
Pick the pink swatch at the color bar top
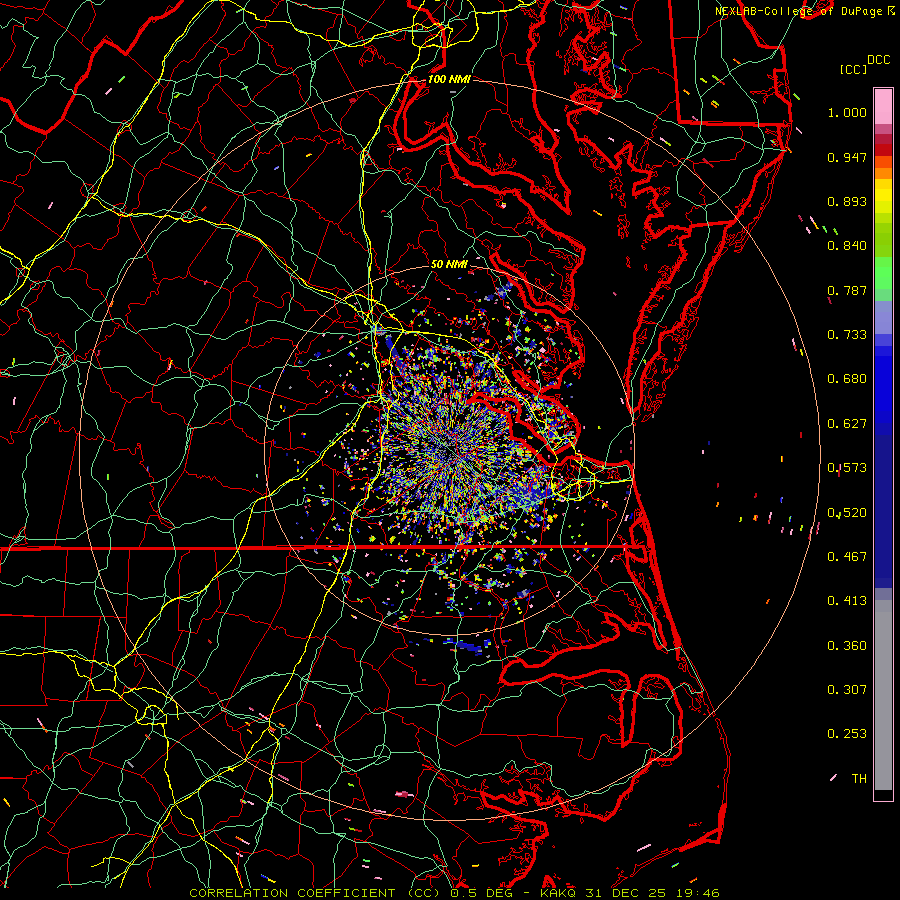click(x=883, y=107)
